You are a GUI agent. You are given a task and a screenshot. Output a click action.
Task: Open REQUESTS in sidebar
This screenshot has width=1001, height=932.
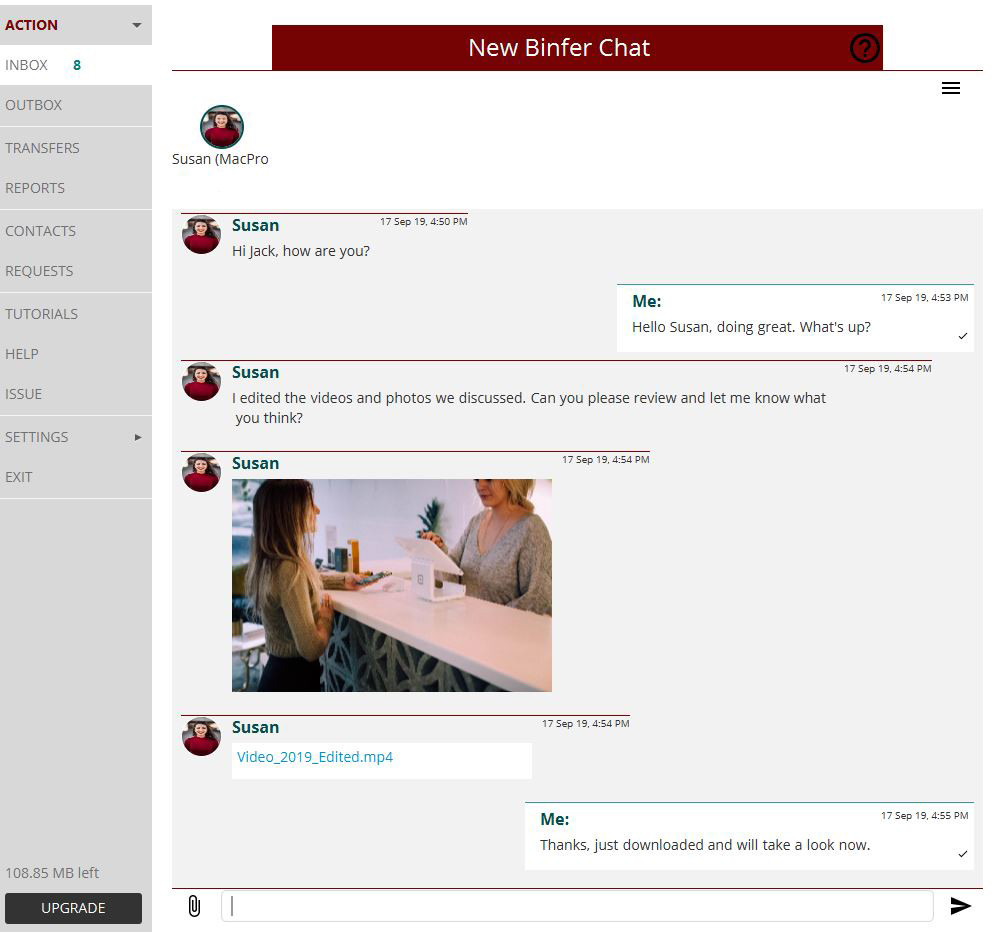click(x=76, y=271)
